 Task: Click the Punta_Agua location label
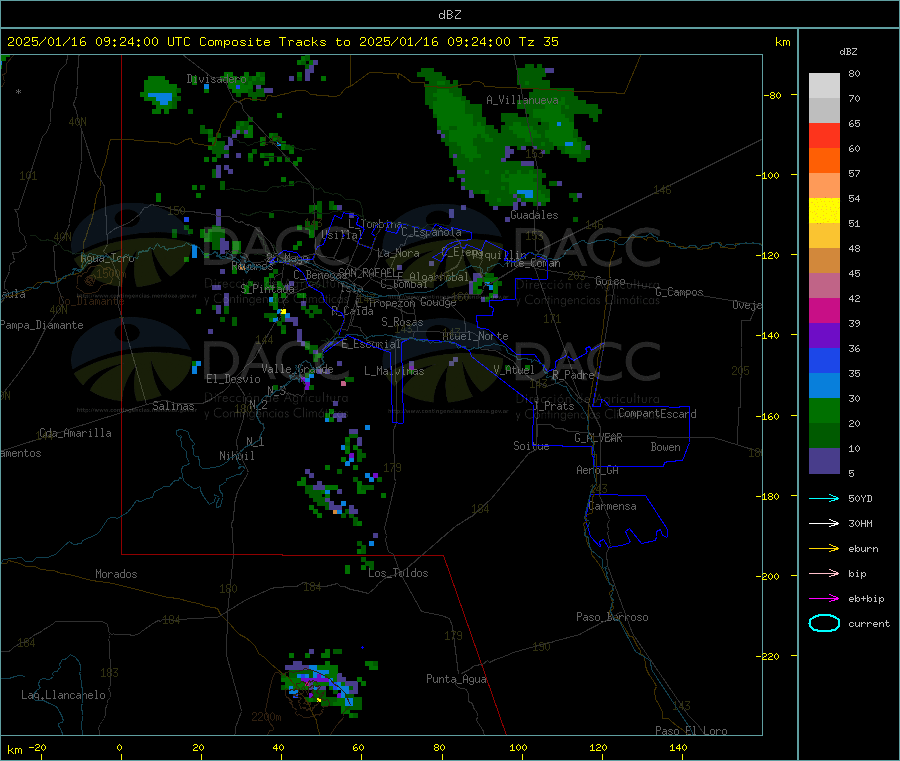(x=456, y=679)
